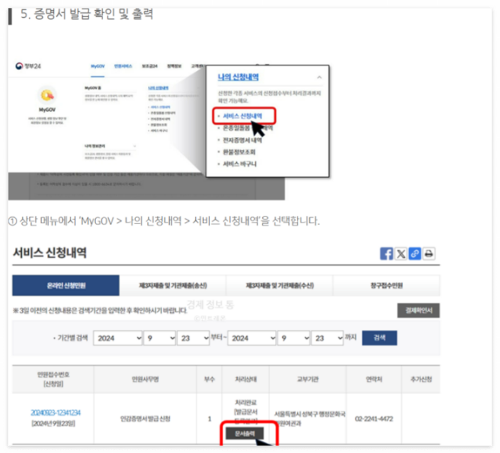Open the start day 23 dropdown
500x453 pixels.
pos(193,338)
